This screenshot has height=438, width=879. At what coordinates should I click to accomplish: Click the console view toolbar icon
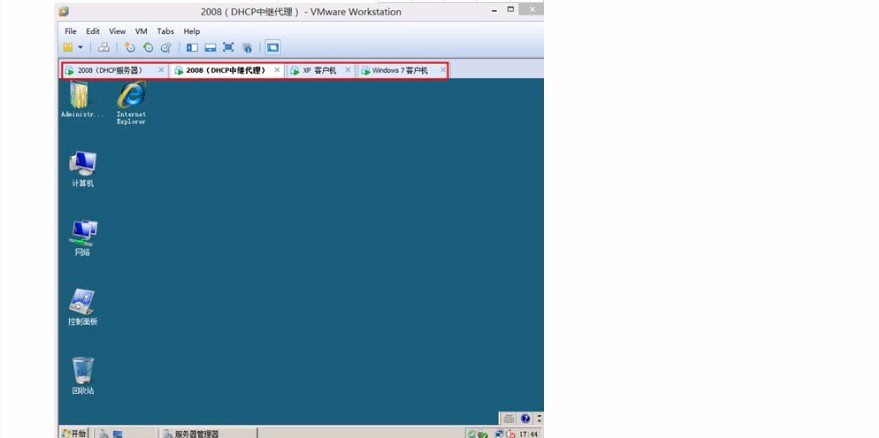tap(272, 48)
